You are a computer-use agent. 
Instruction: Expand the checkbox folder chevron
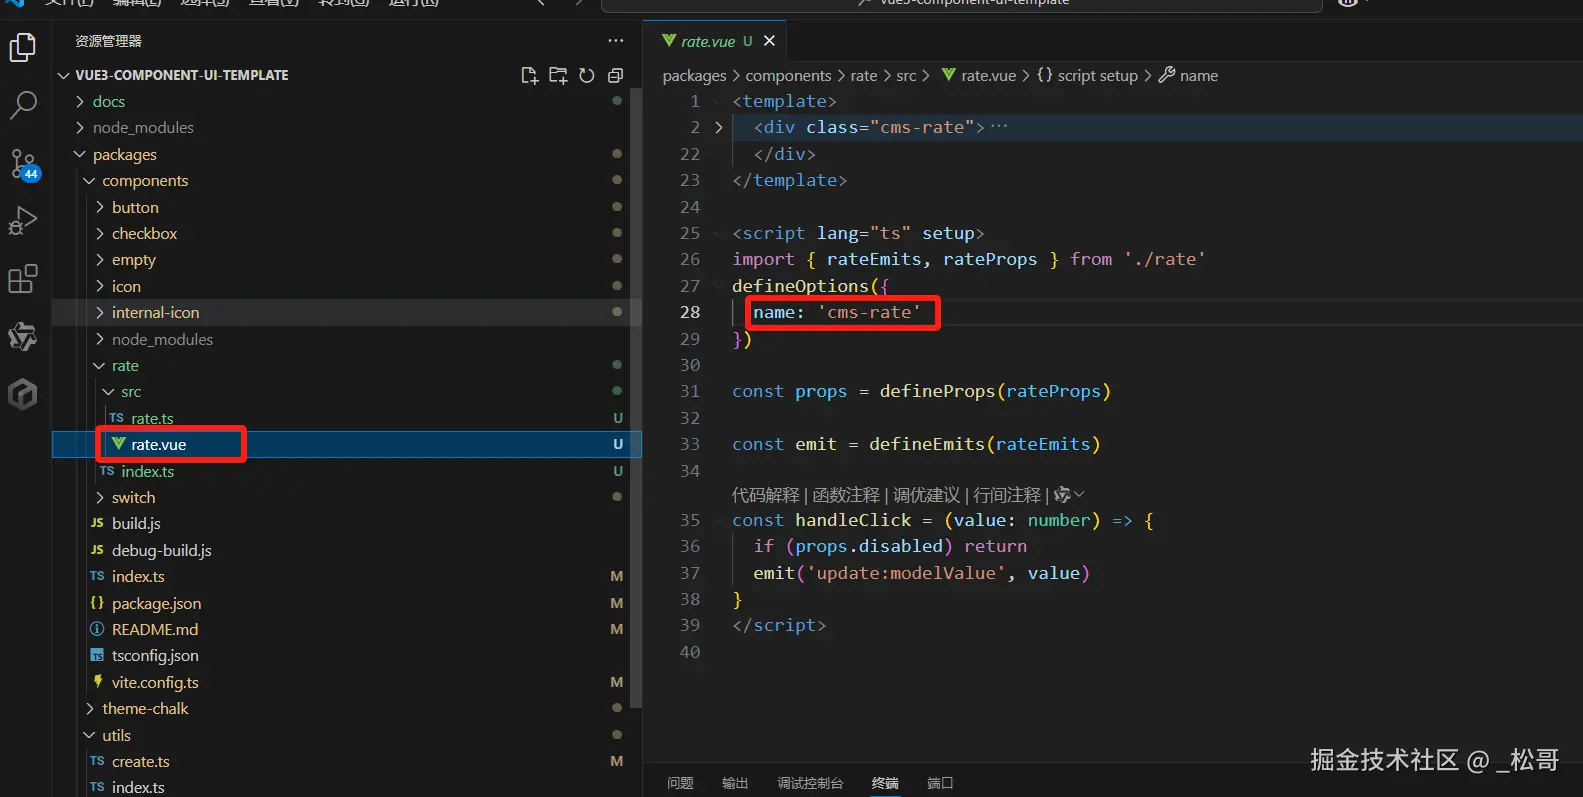pyautogui.click(x=99, y=233)
